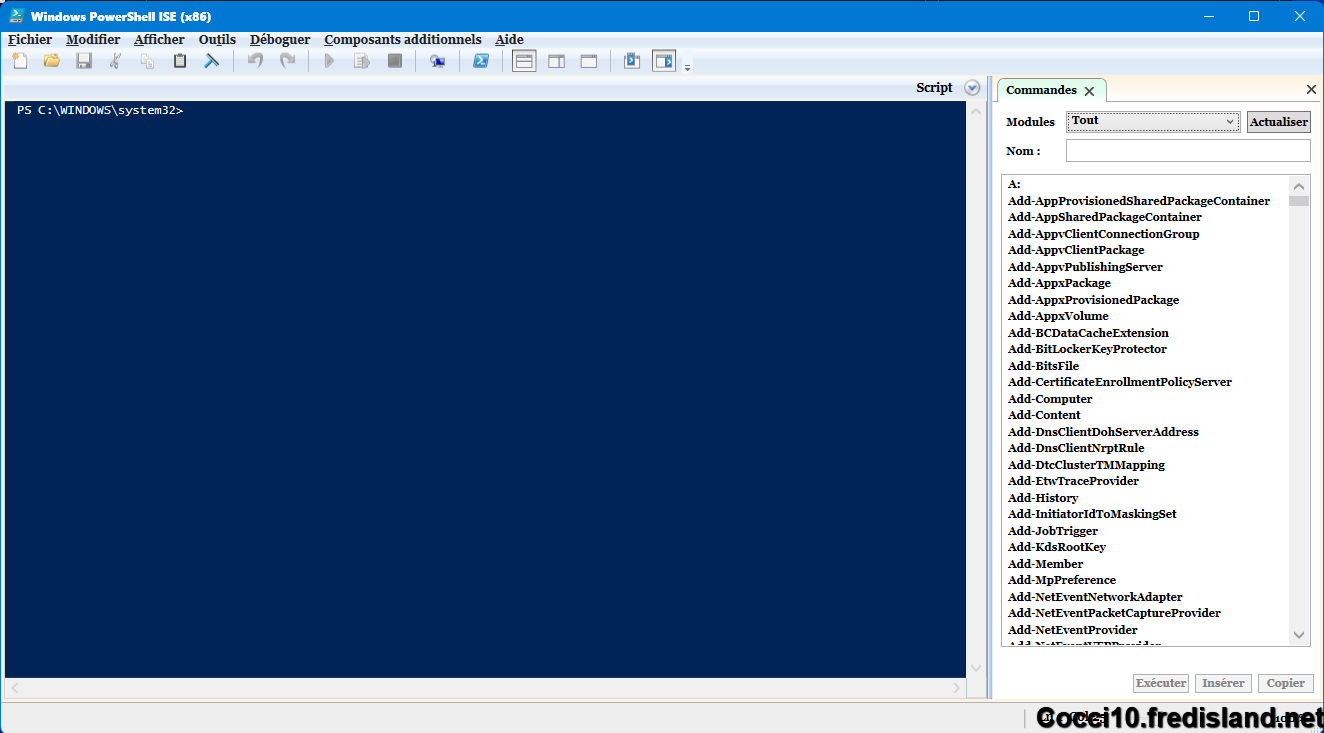Viewport: 1324px width, 733px height.
Task: Select Add-Computer in the command list
Action: tap(1050, 399)
